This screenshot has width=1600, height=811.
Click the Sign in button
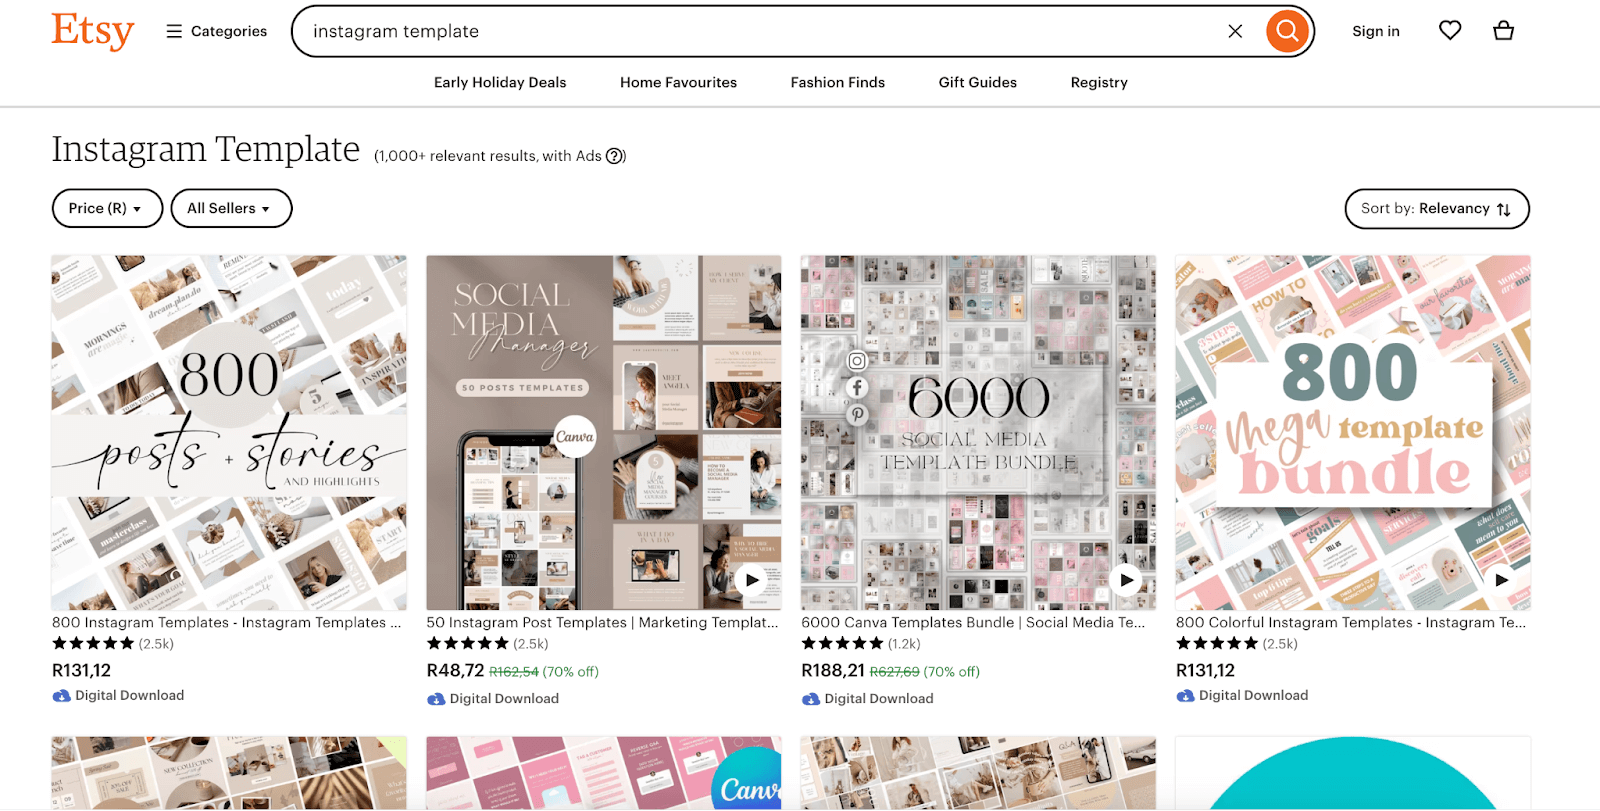click(x=1375, y=31)
